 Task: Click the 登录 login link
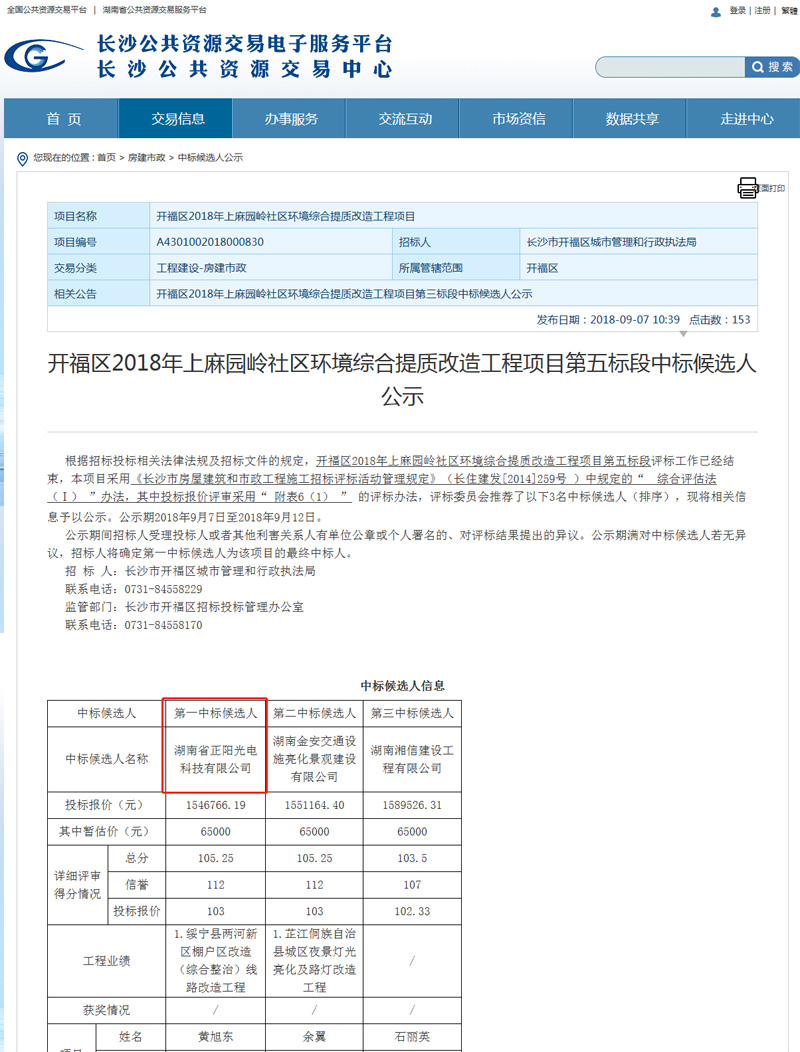(x=738, y=10)
